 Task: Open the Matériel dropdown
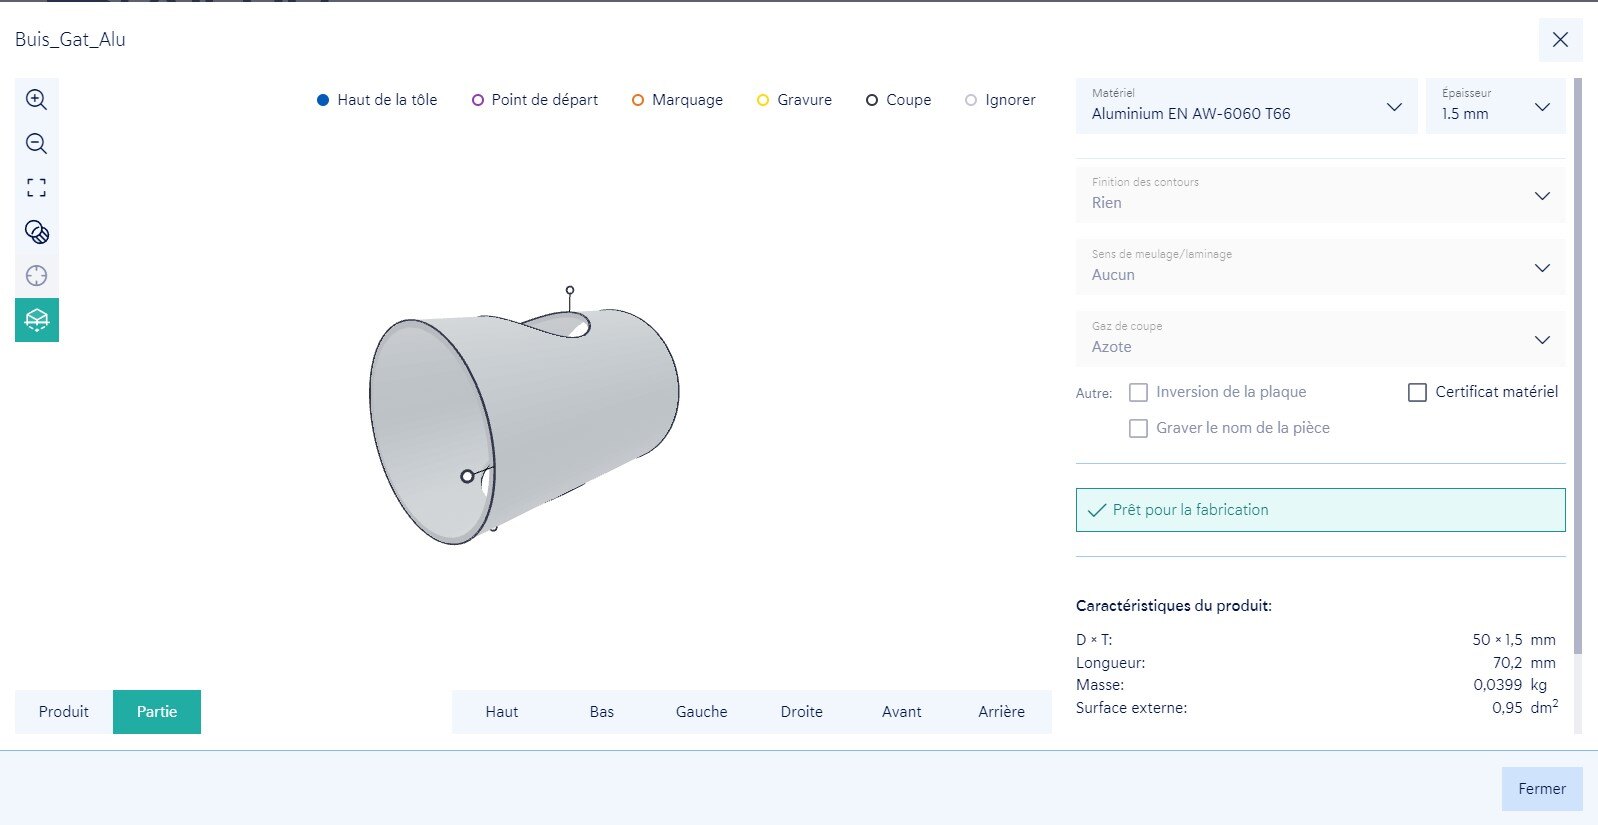click(x=1246, y=106)
